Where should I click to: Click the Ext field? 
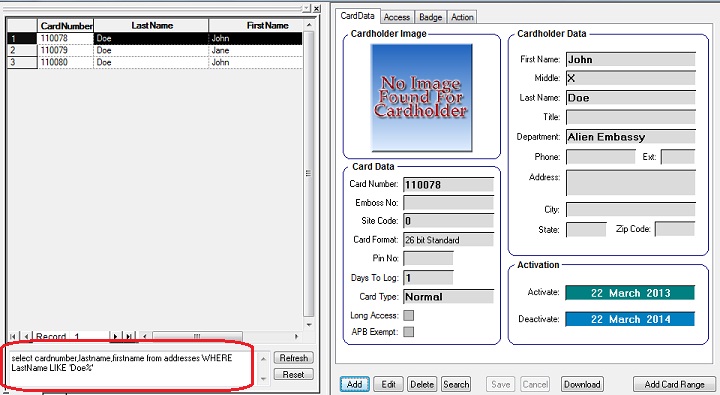click(x=678, y=157)
